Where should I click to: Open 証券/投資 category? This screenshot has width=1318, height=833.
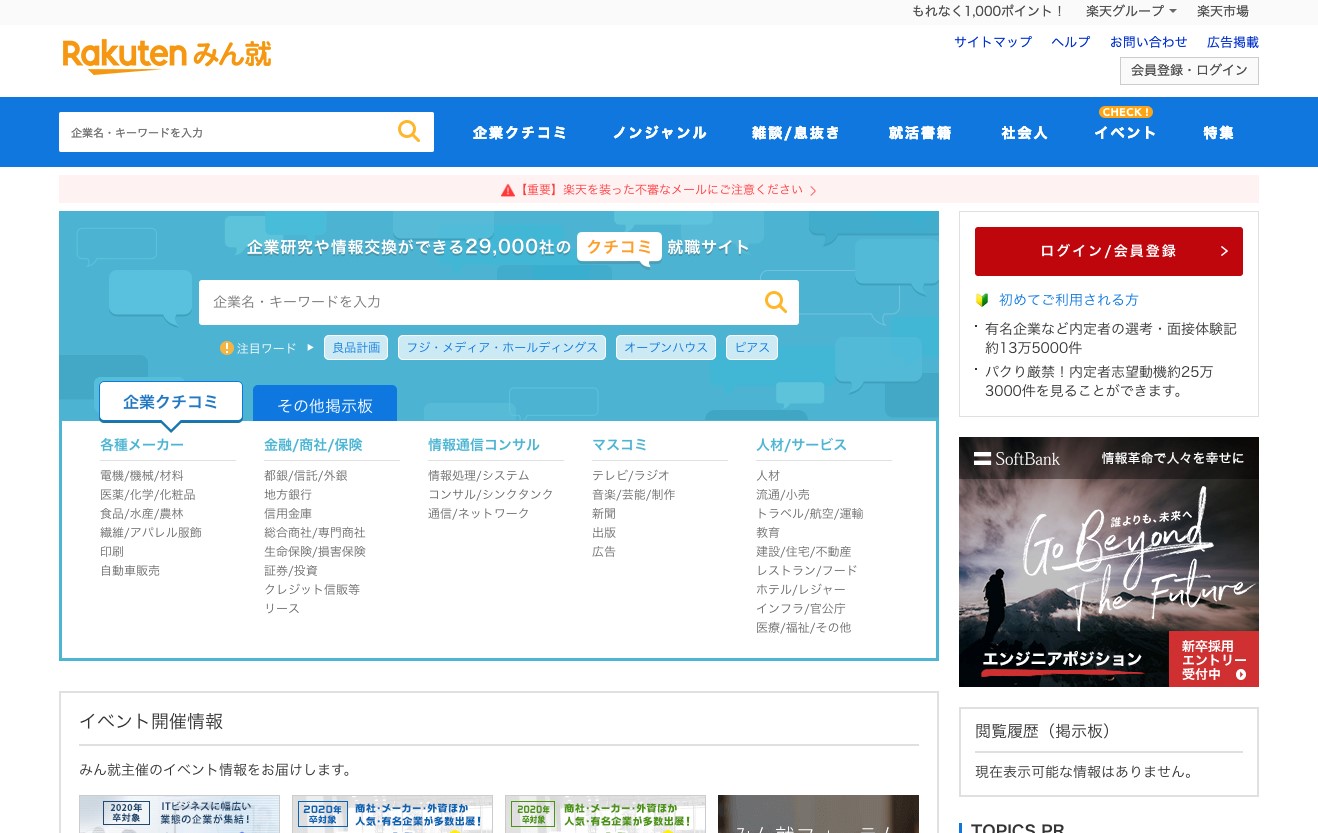[x=291, y=571]
